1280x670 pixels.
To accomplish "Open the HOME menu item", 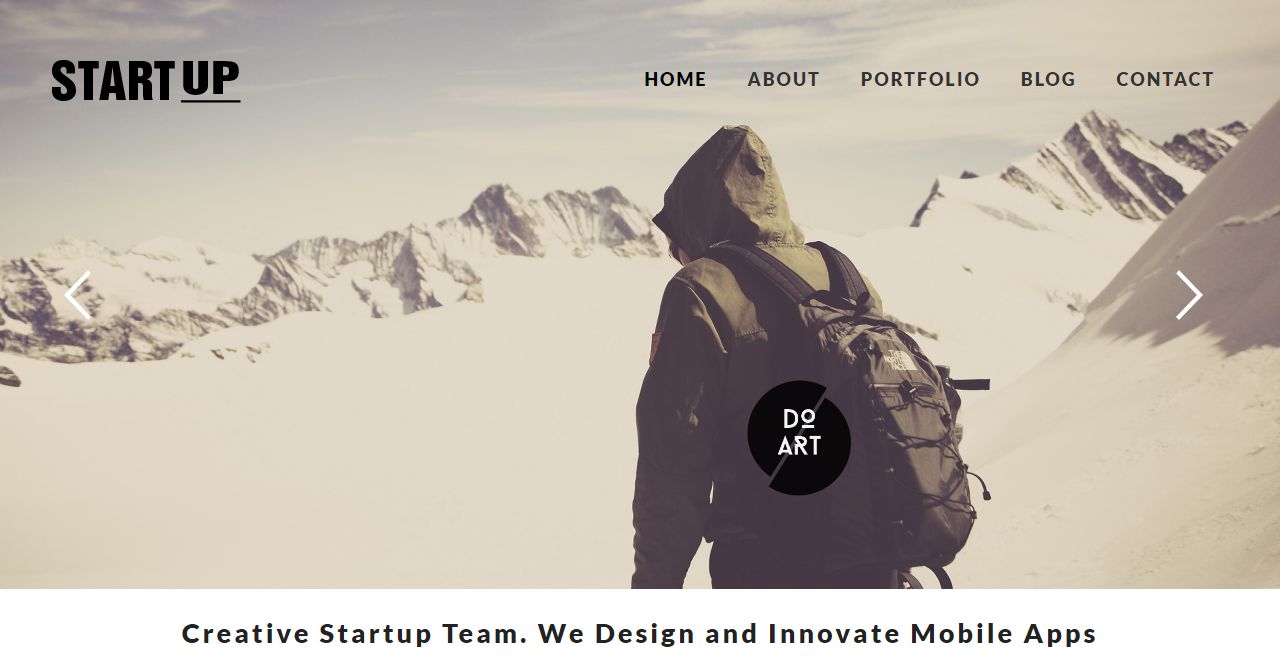I will pos(675,79).
